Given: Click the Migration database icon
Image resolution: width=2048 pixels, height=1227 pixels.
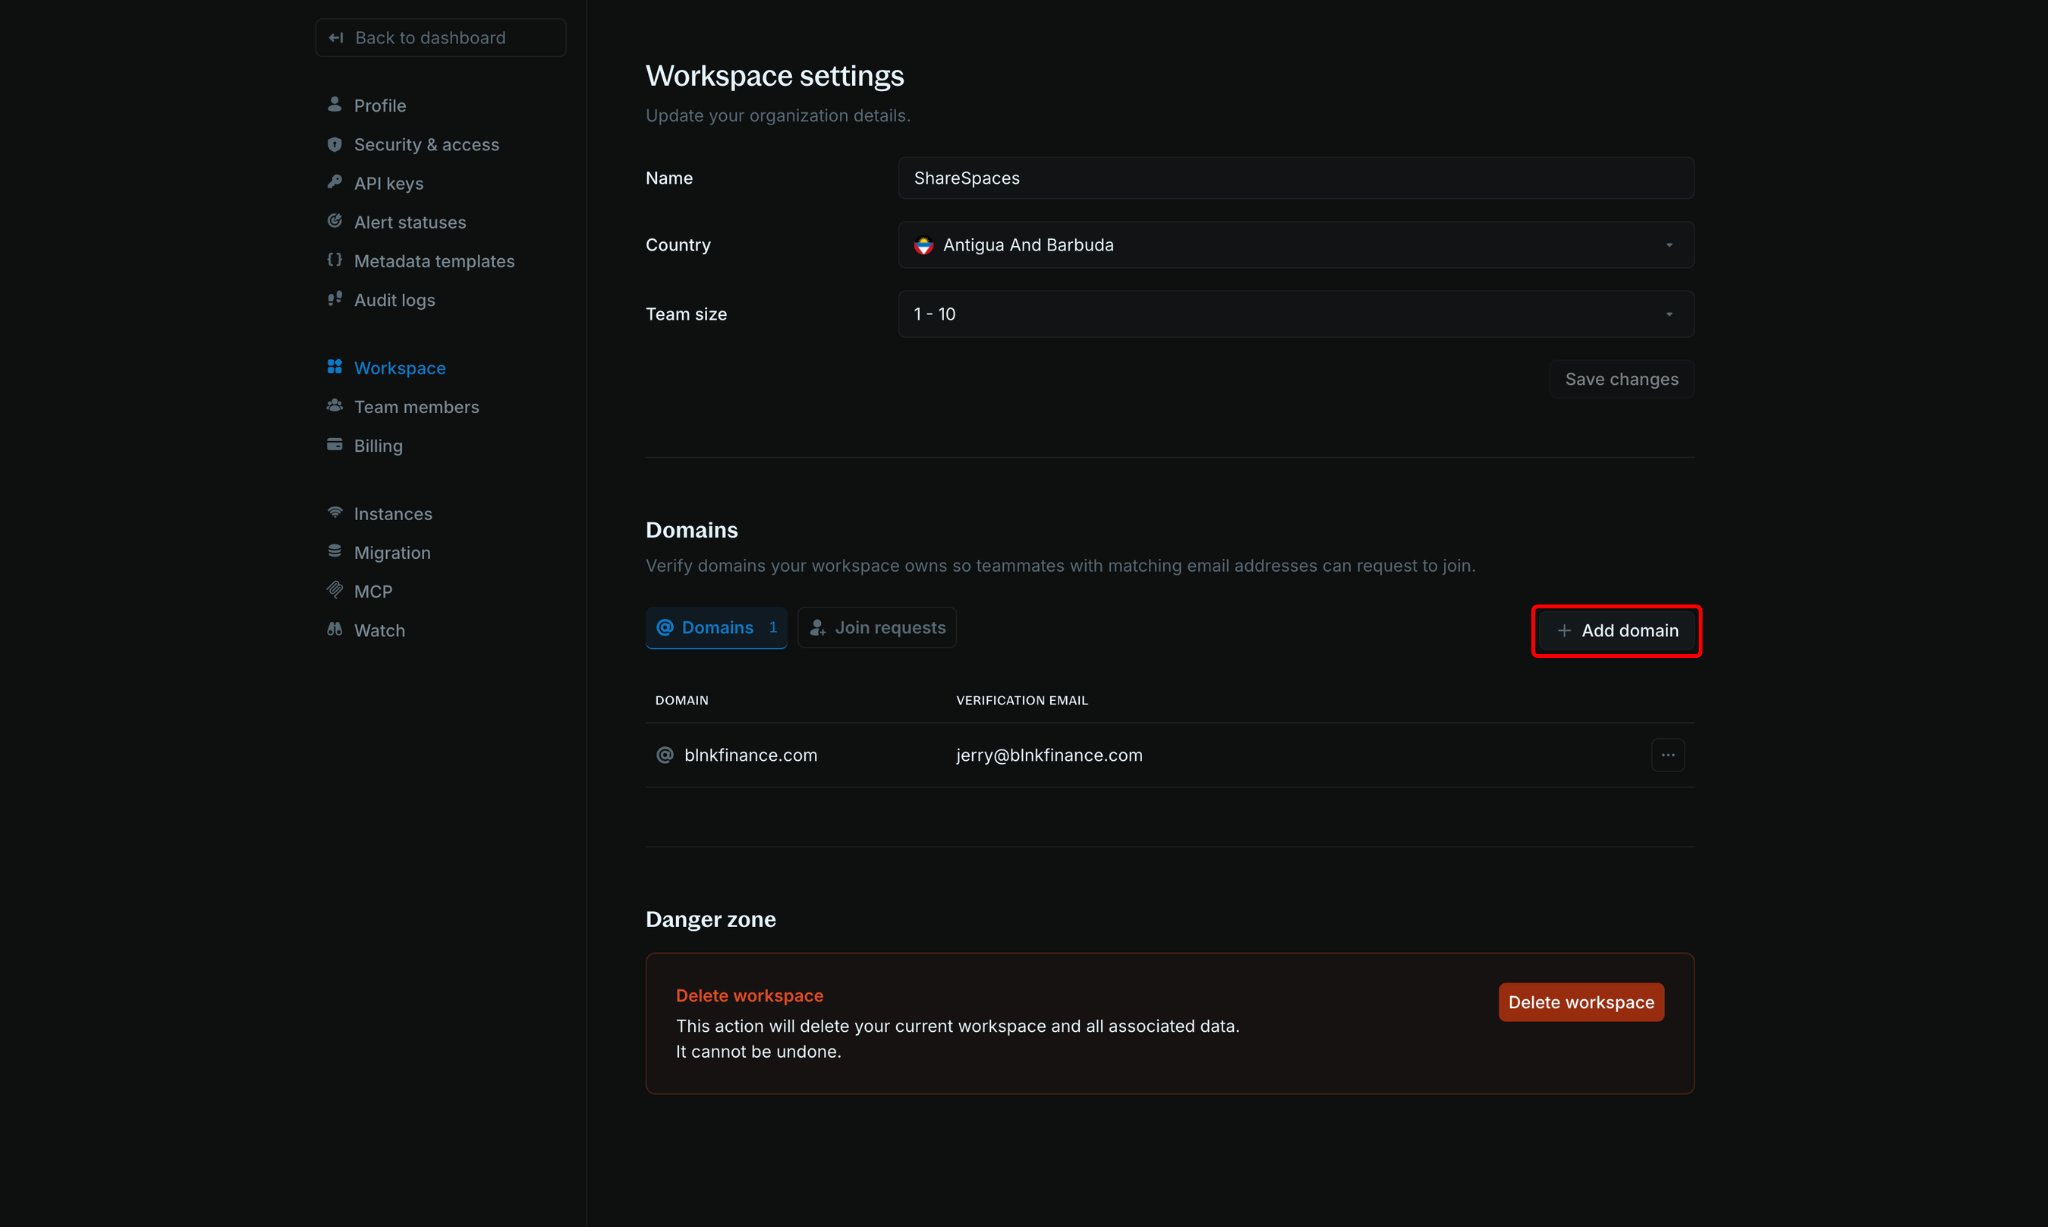Looking at the screenshot, I should click(x=334, y=551).
